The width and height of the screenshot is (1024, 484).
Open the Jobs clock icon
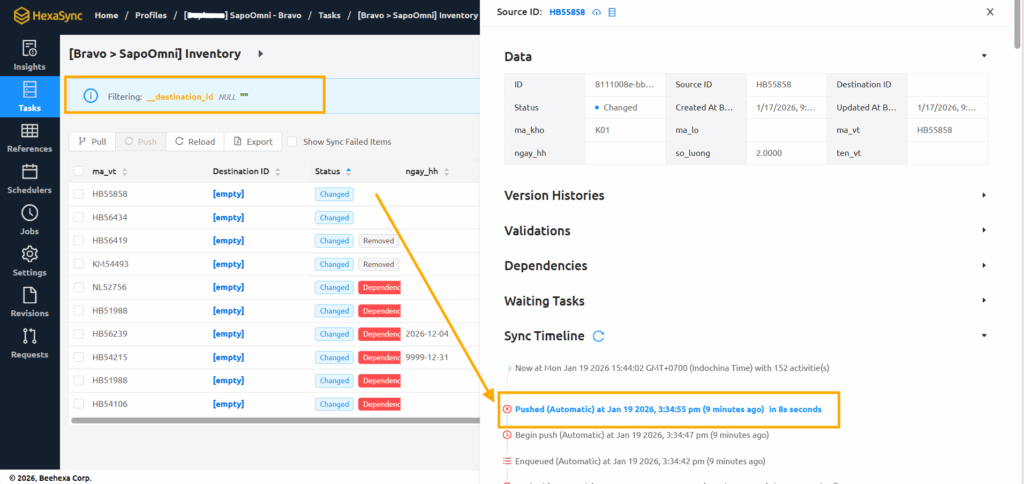coord(29,219)
